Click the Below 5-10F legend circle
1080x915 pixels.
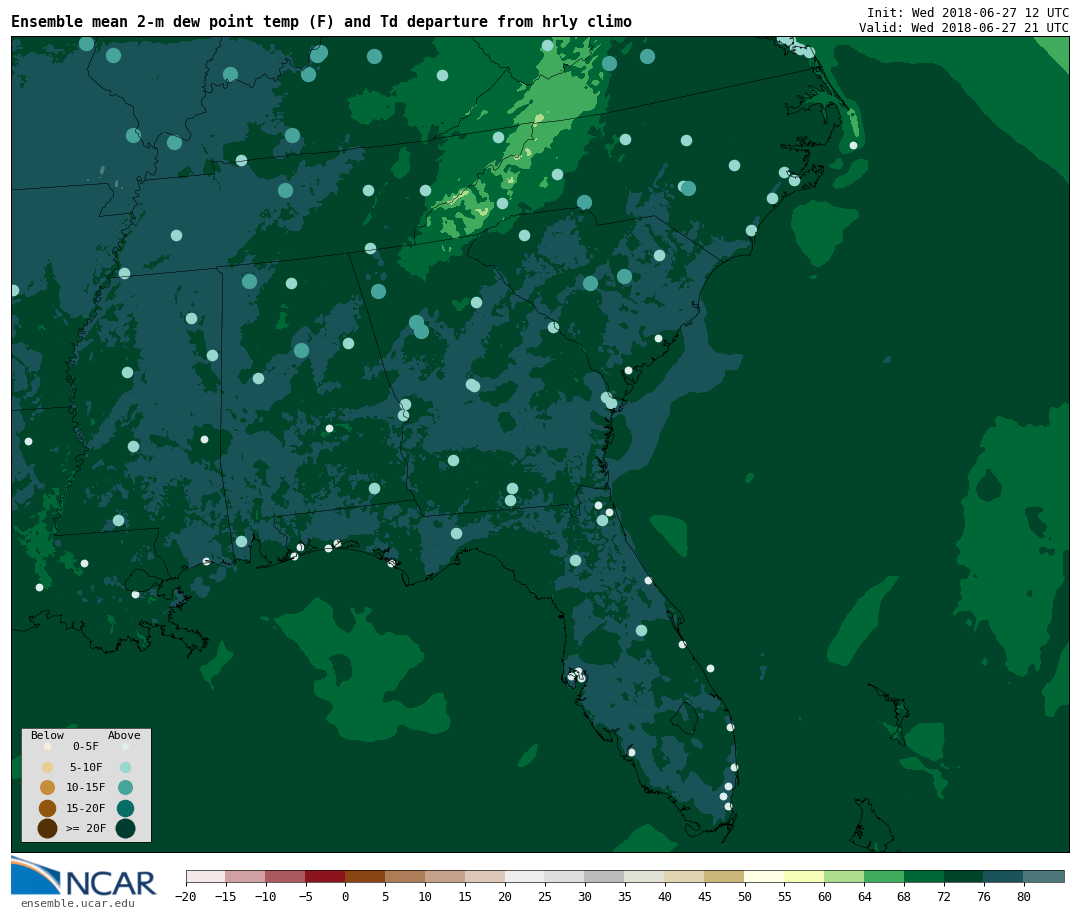48,767
